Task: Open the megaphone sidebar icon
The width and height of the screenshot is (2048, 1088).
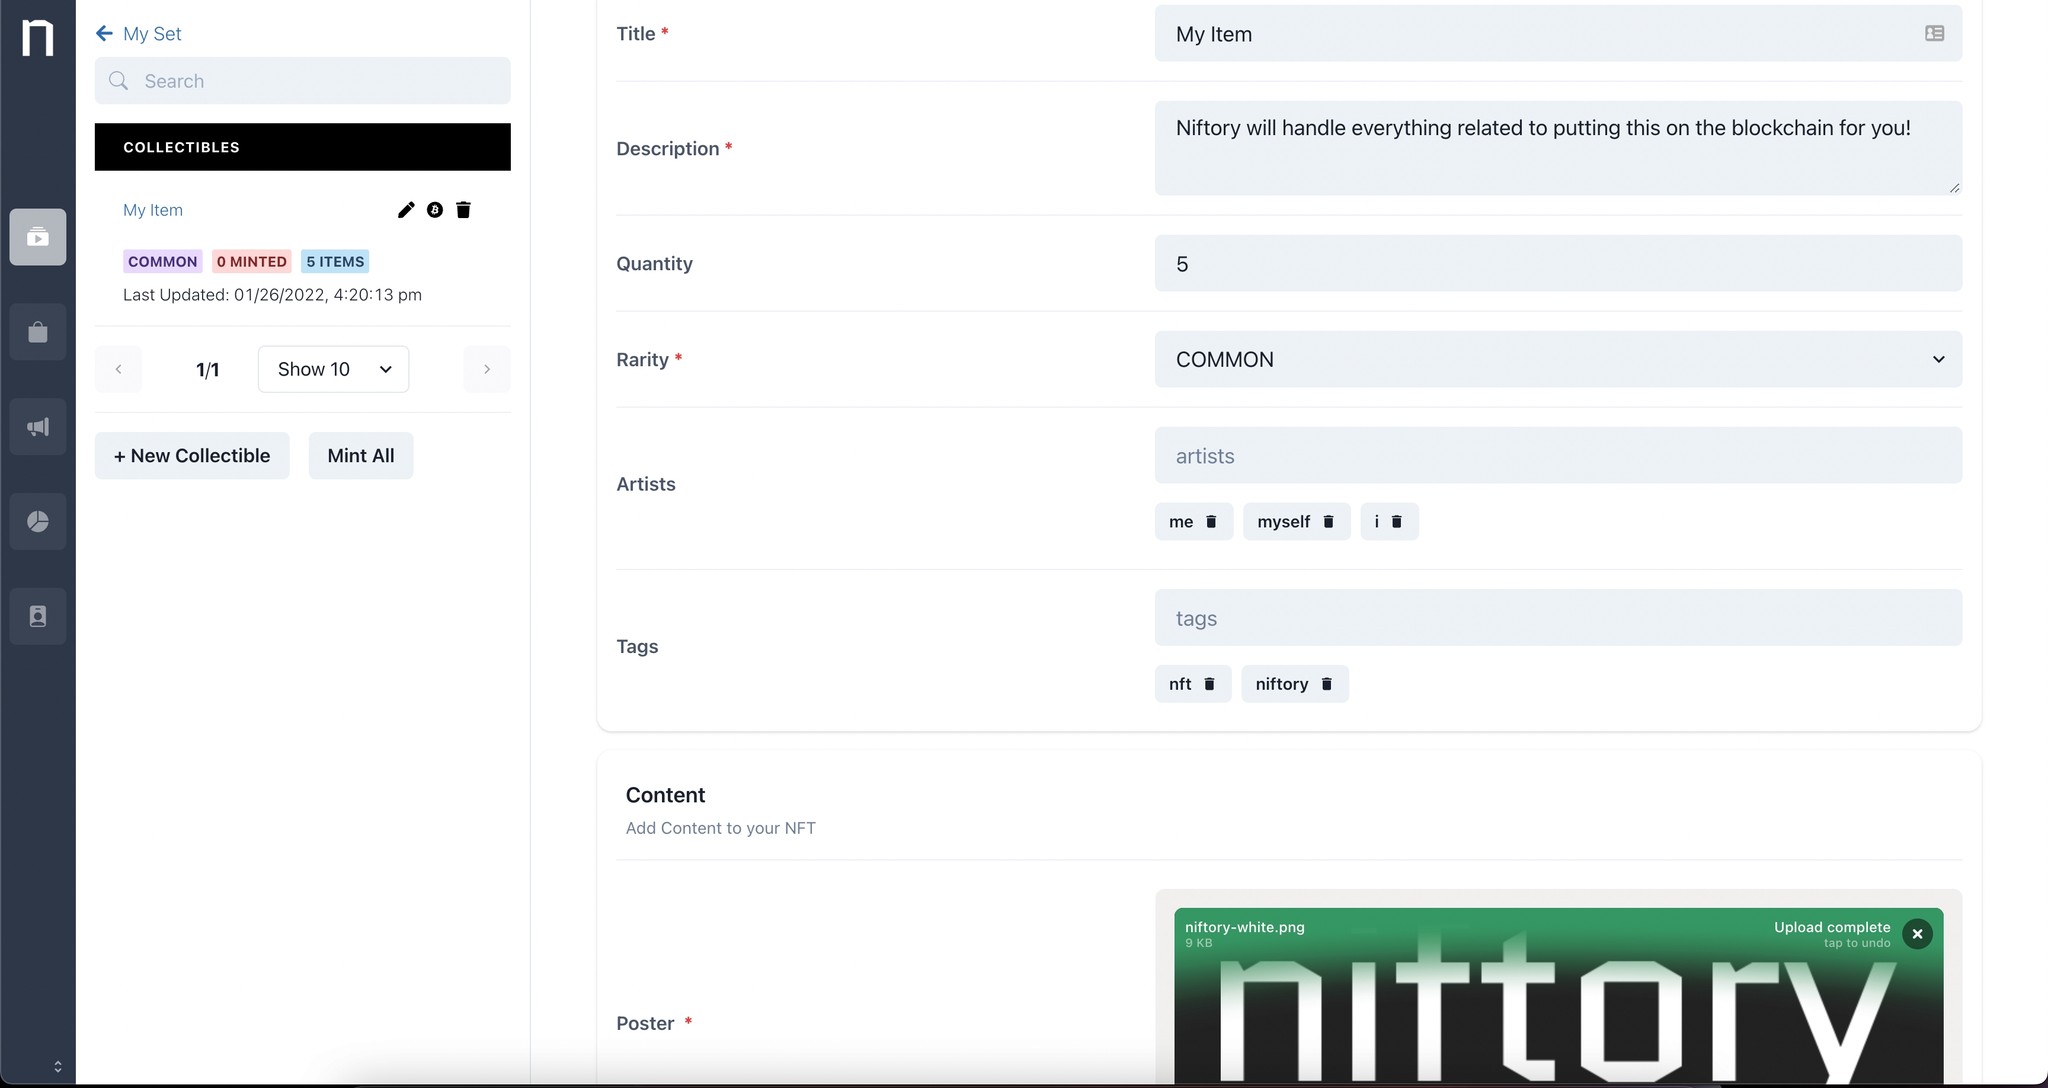Action: [x=38, y=427]
